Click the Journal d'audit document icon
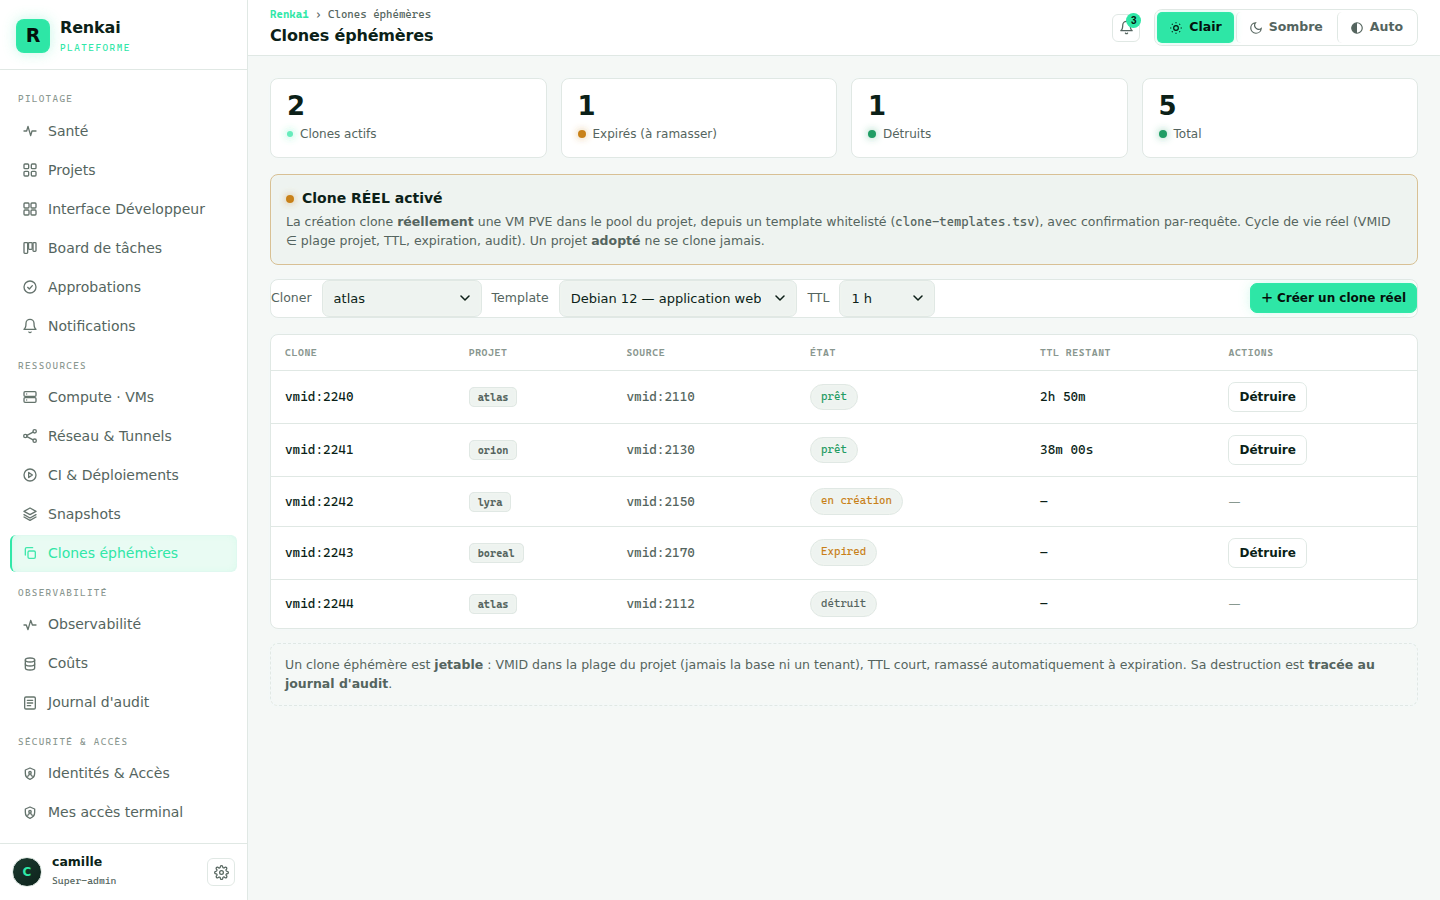The image size is (1440, 900). [30, 702]
